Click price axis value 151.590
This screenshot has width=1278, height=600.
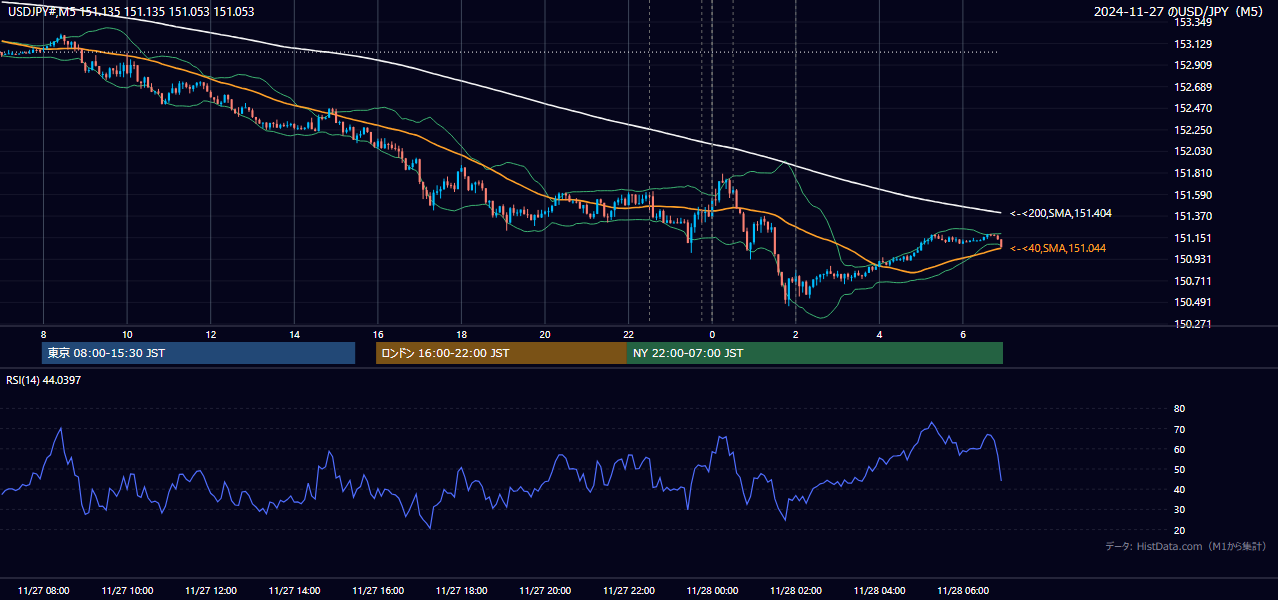click(1193, 195)
